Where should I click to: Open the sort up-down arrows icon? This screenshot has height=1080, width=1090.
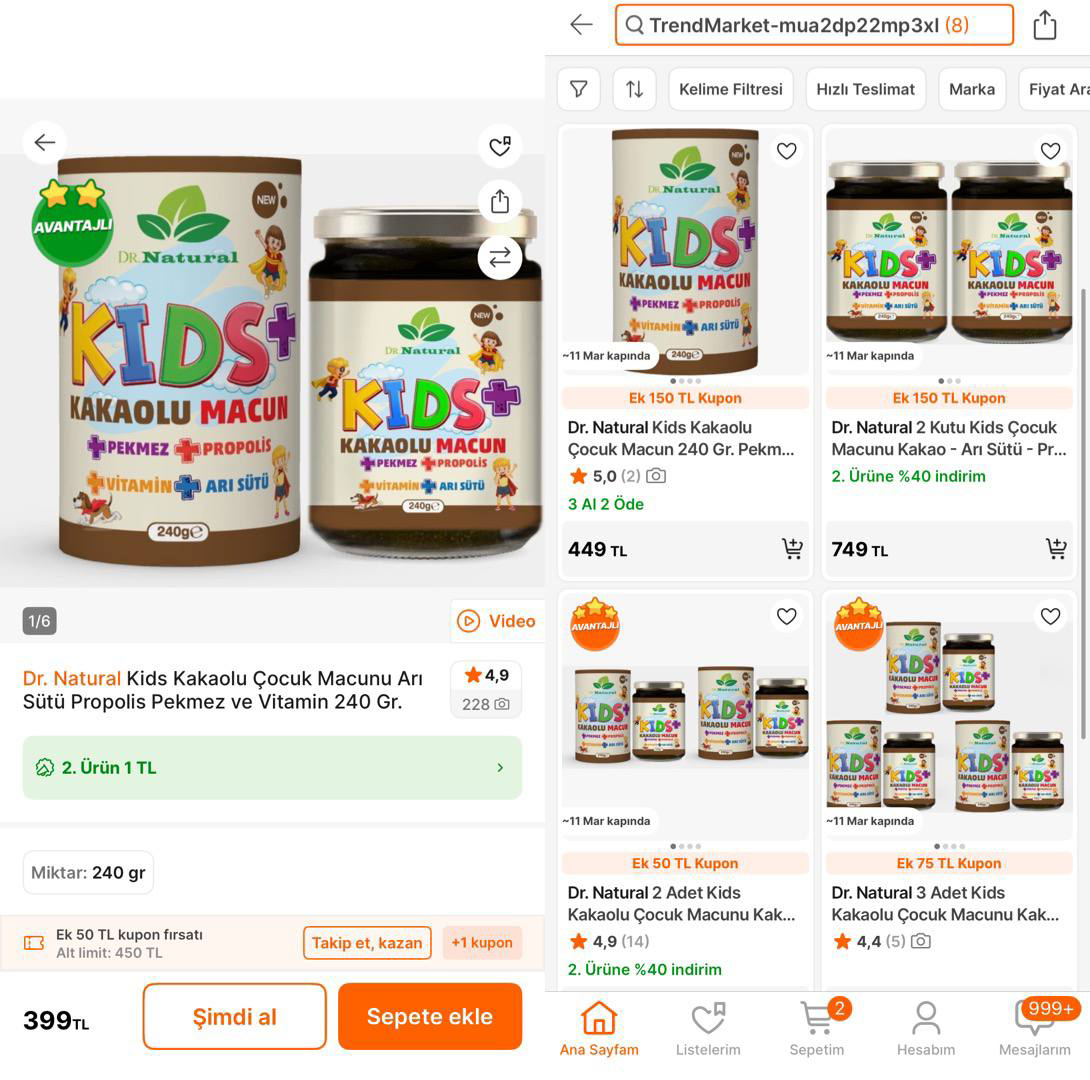click(x=634, y=89)
